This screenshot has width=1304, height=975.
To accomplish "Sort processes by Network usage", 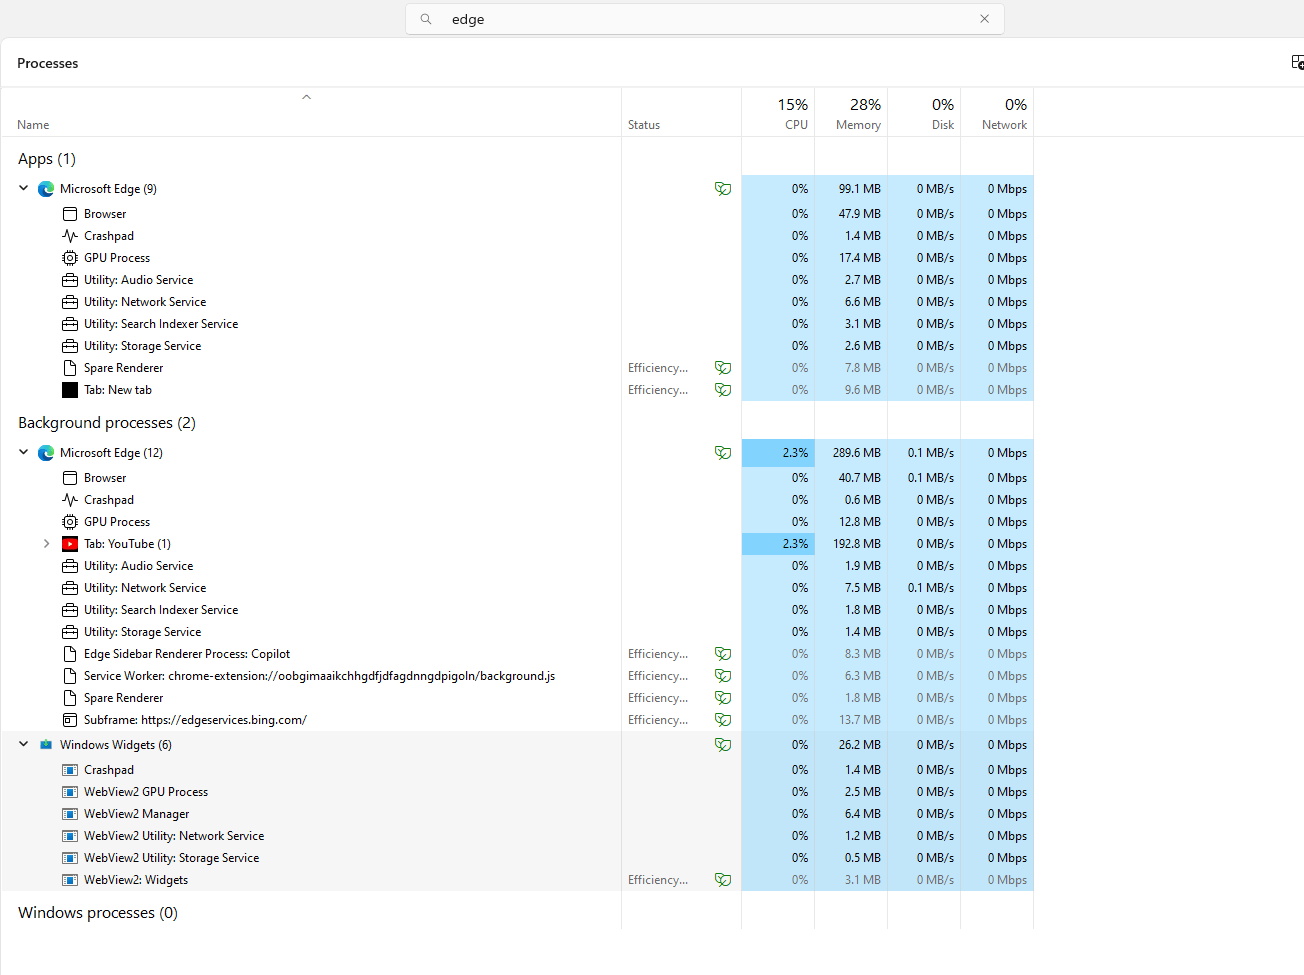I will [997, 113].
